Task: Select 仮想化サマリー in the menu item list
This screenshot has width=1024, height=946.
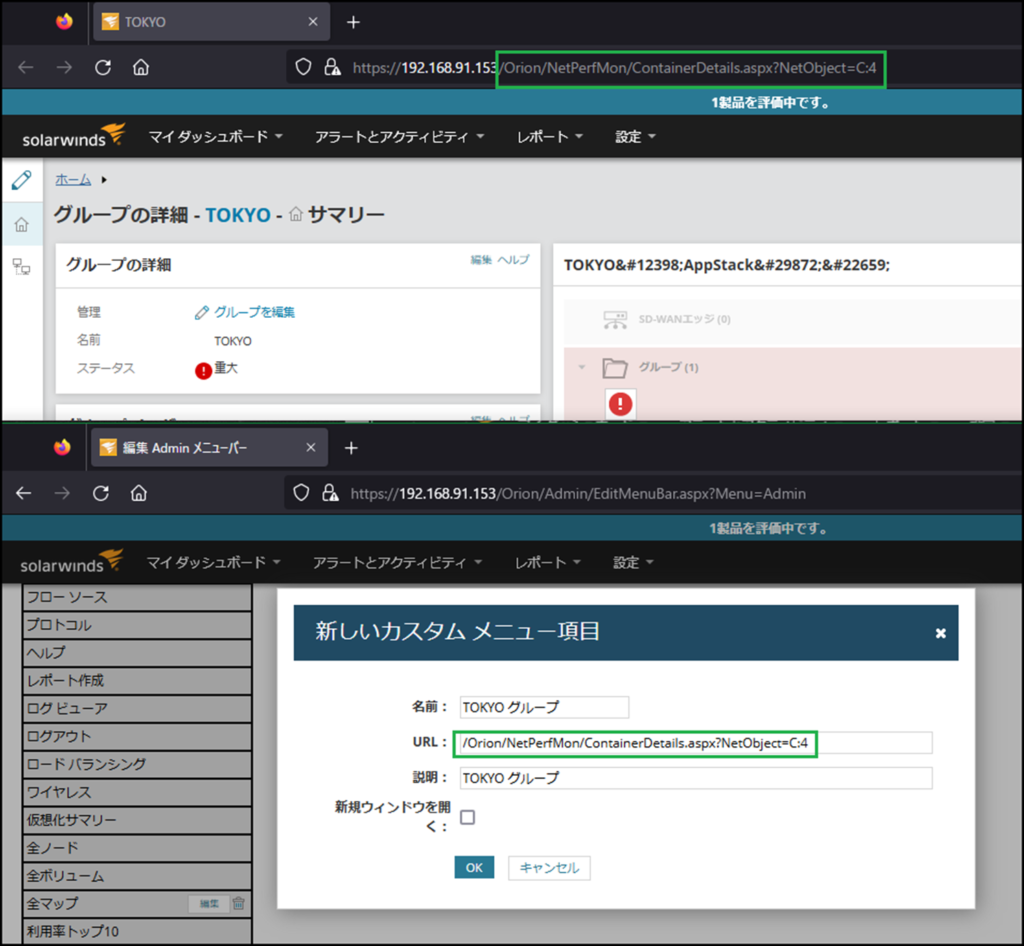Action: (x=137, y=820)
